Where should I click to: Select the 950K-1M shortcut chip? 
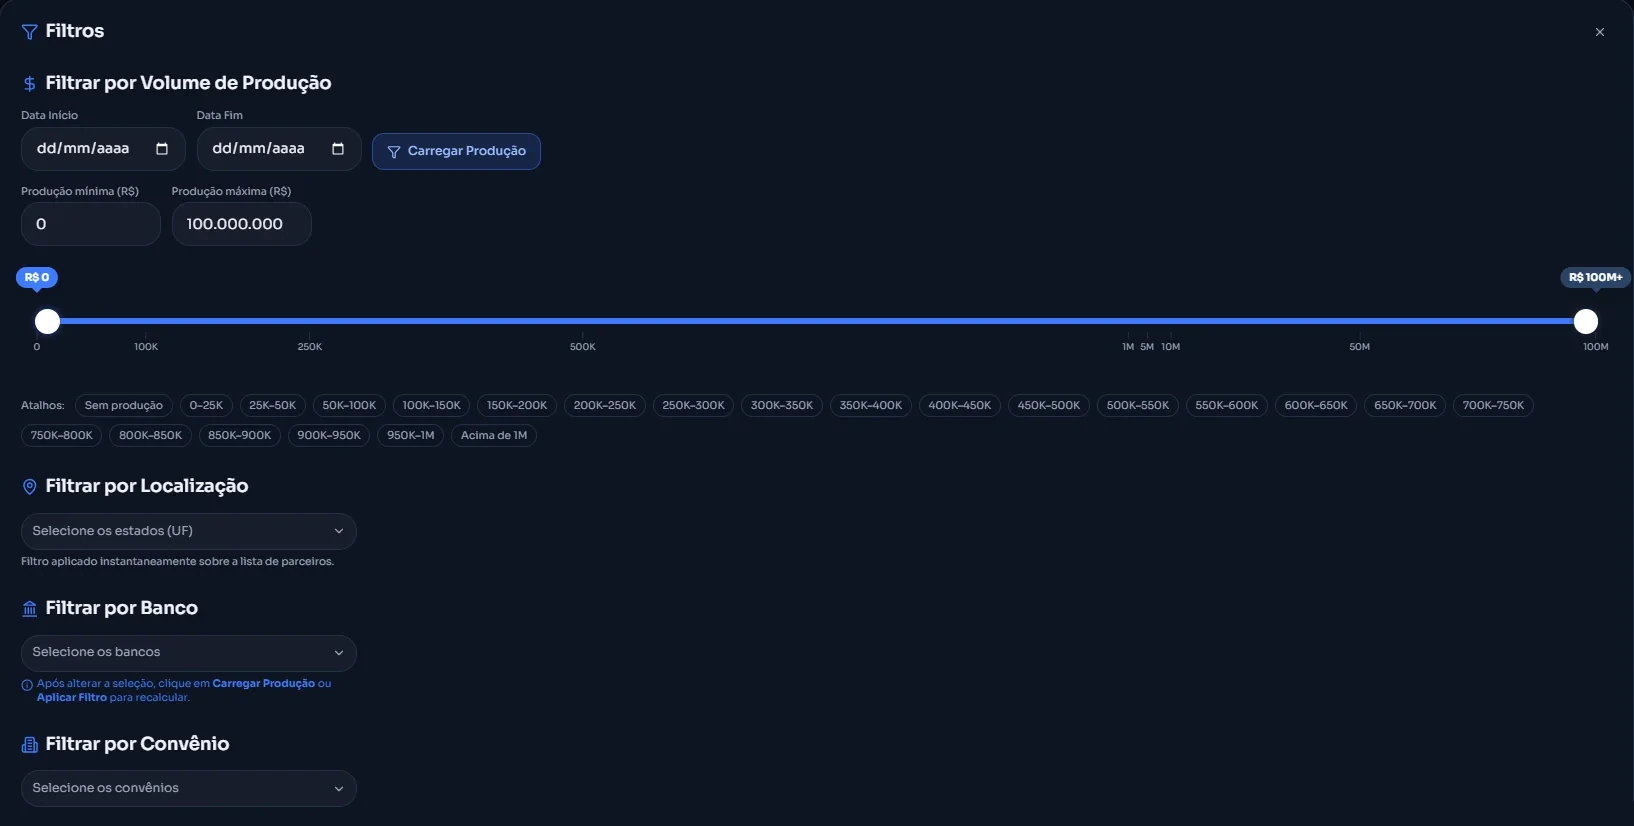click(410, 435)
